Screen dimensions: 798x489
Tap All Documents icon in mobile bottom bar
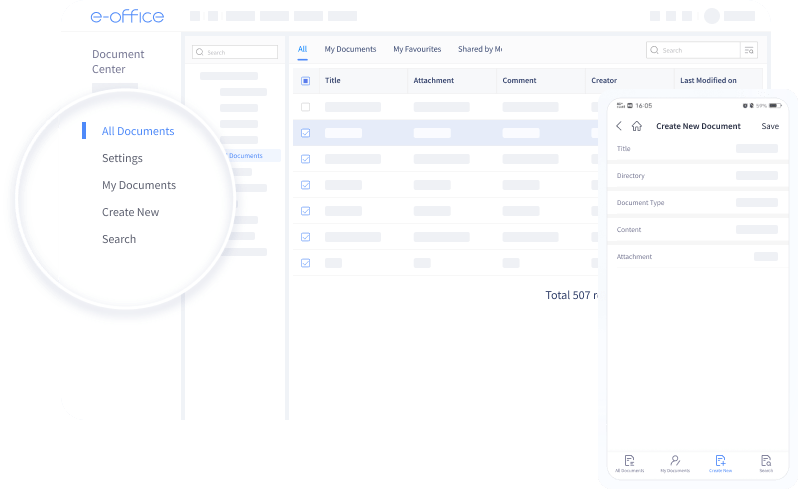630,461
